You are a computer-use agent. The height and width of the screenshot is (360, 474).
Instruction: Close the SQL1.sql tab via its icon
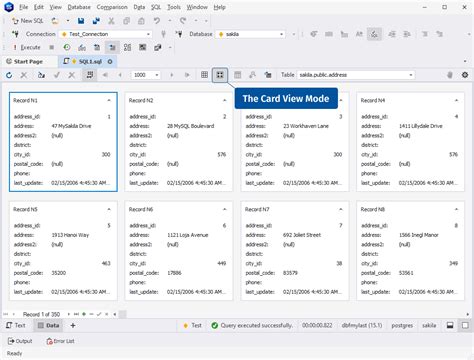110,62
